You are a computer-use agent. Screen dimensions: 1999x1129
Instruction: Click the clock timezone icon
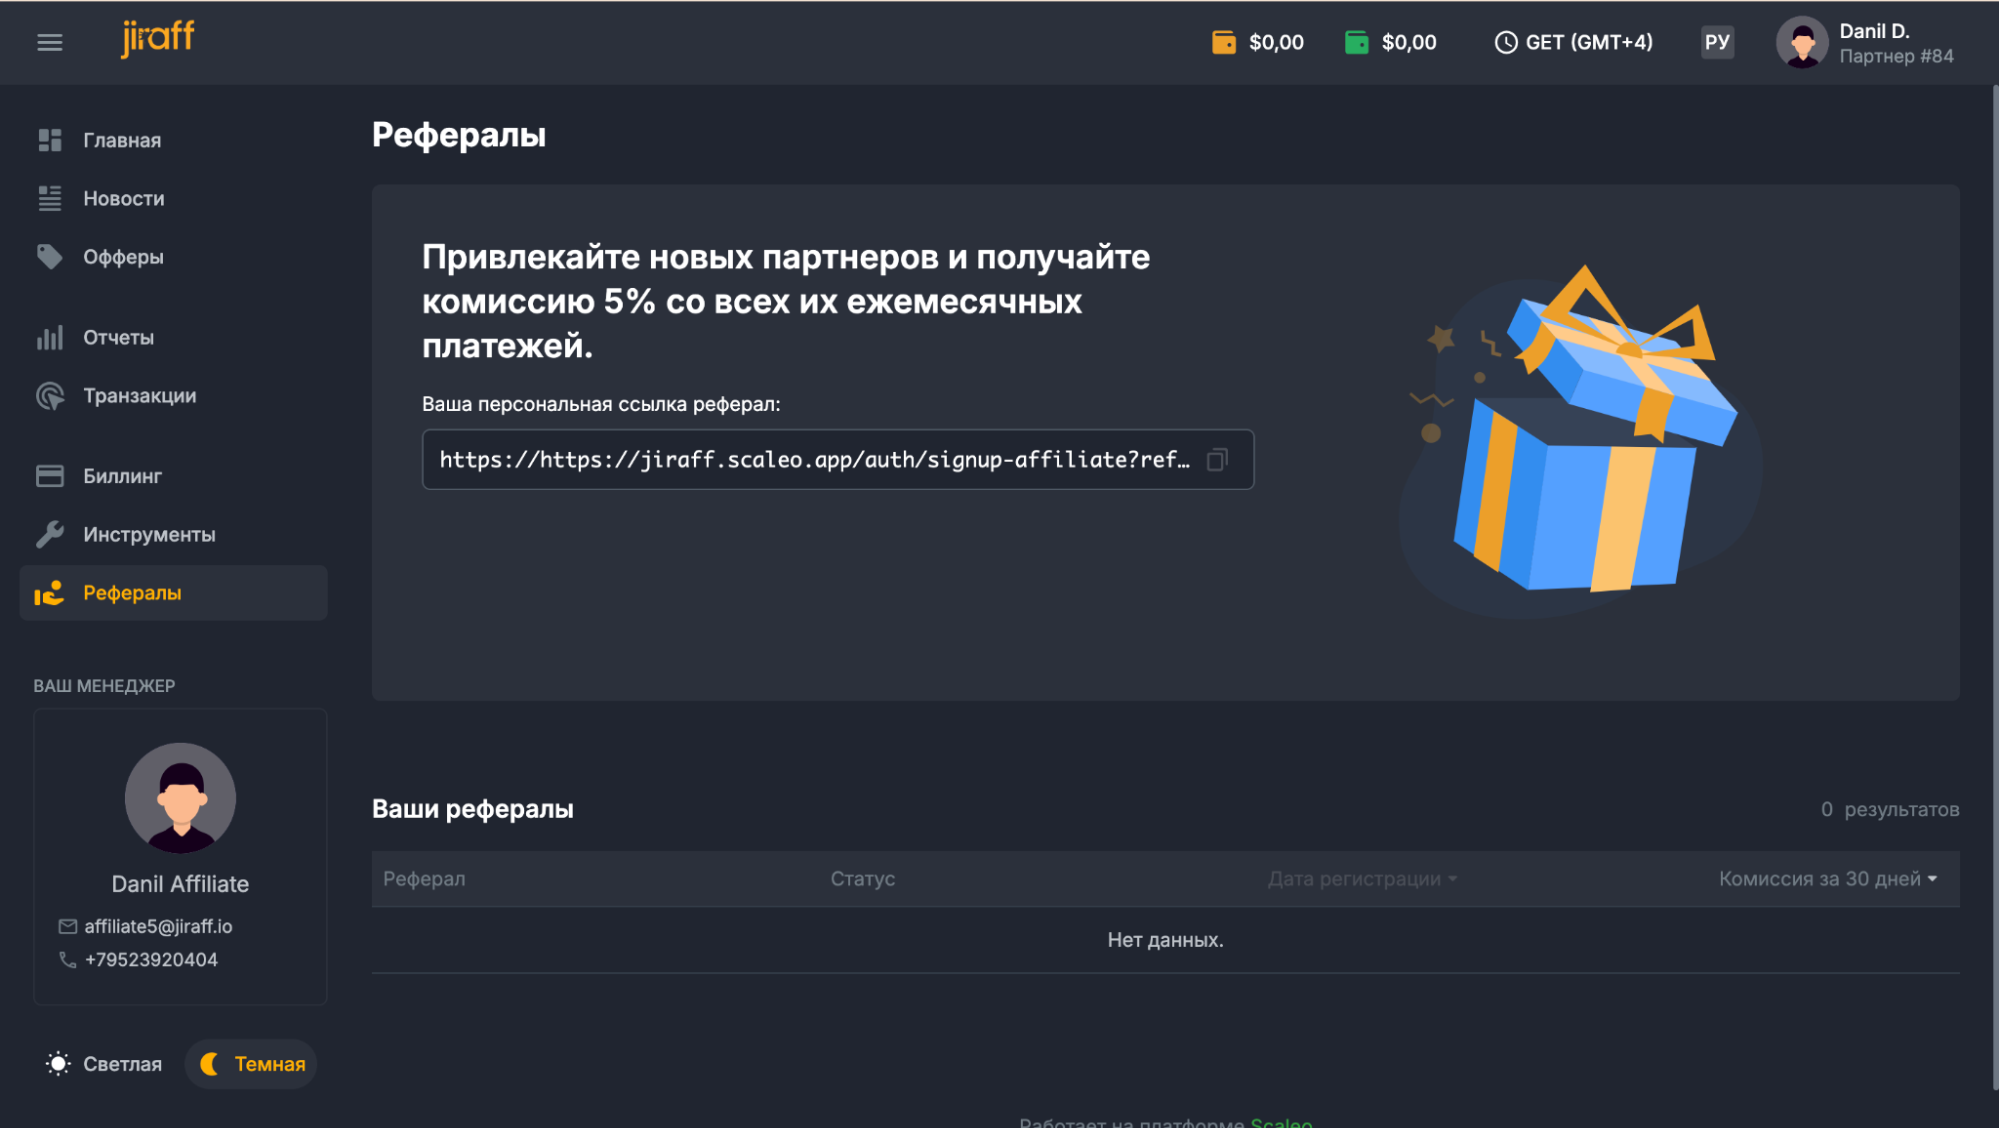click(1505, 42)
